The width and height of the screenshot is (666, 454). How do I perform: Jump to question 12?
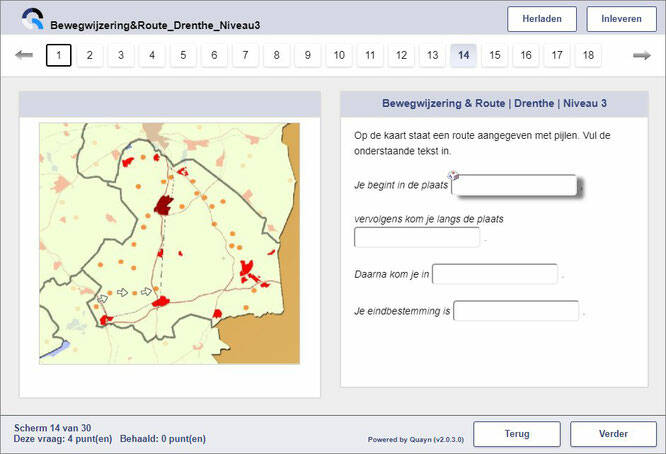401,55
